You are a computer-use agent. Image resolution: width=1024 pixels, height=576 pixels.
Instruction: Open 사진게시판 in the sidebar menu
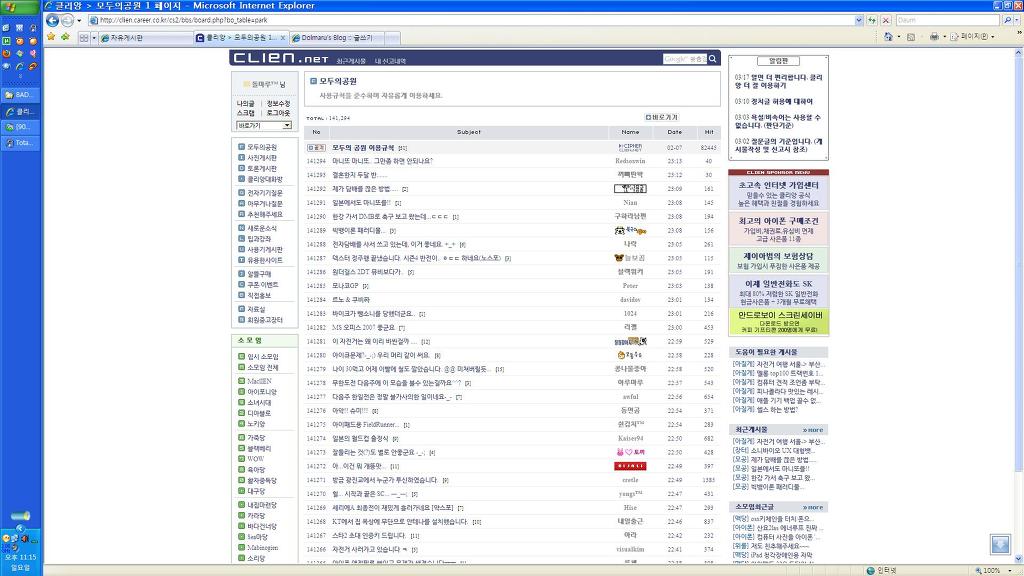(262, 158)
